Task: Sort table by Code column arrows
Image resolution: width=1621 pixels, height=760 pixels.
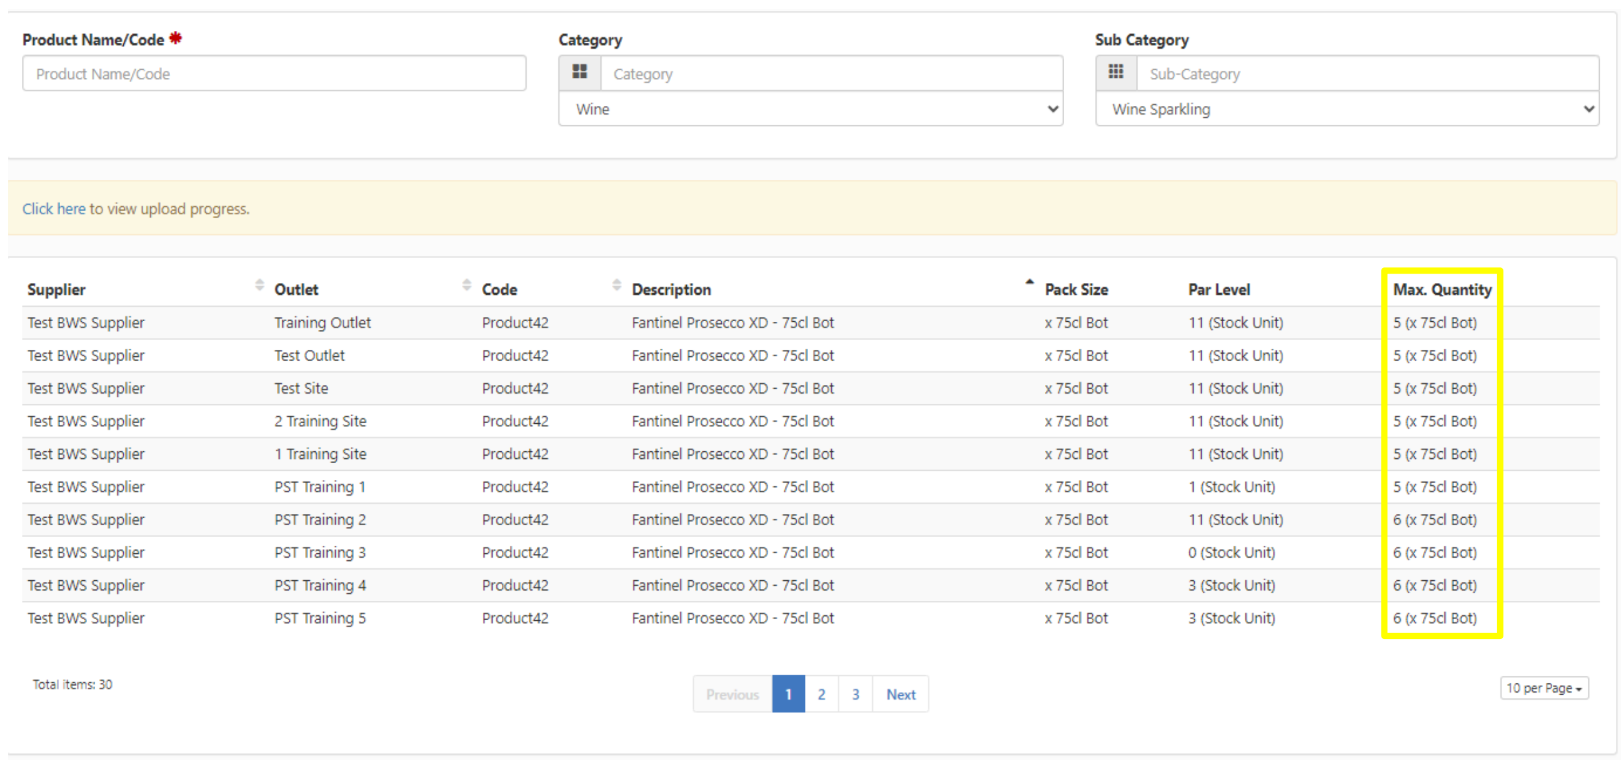Action: (616, 286)
